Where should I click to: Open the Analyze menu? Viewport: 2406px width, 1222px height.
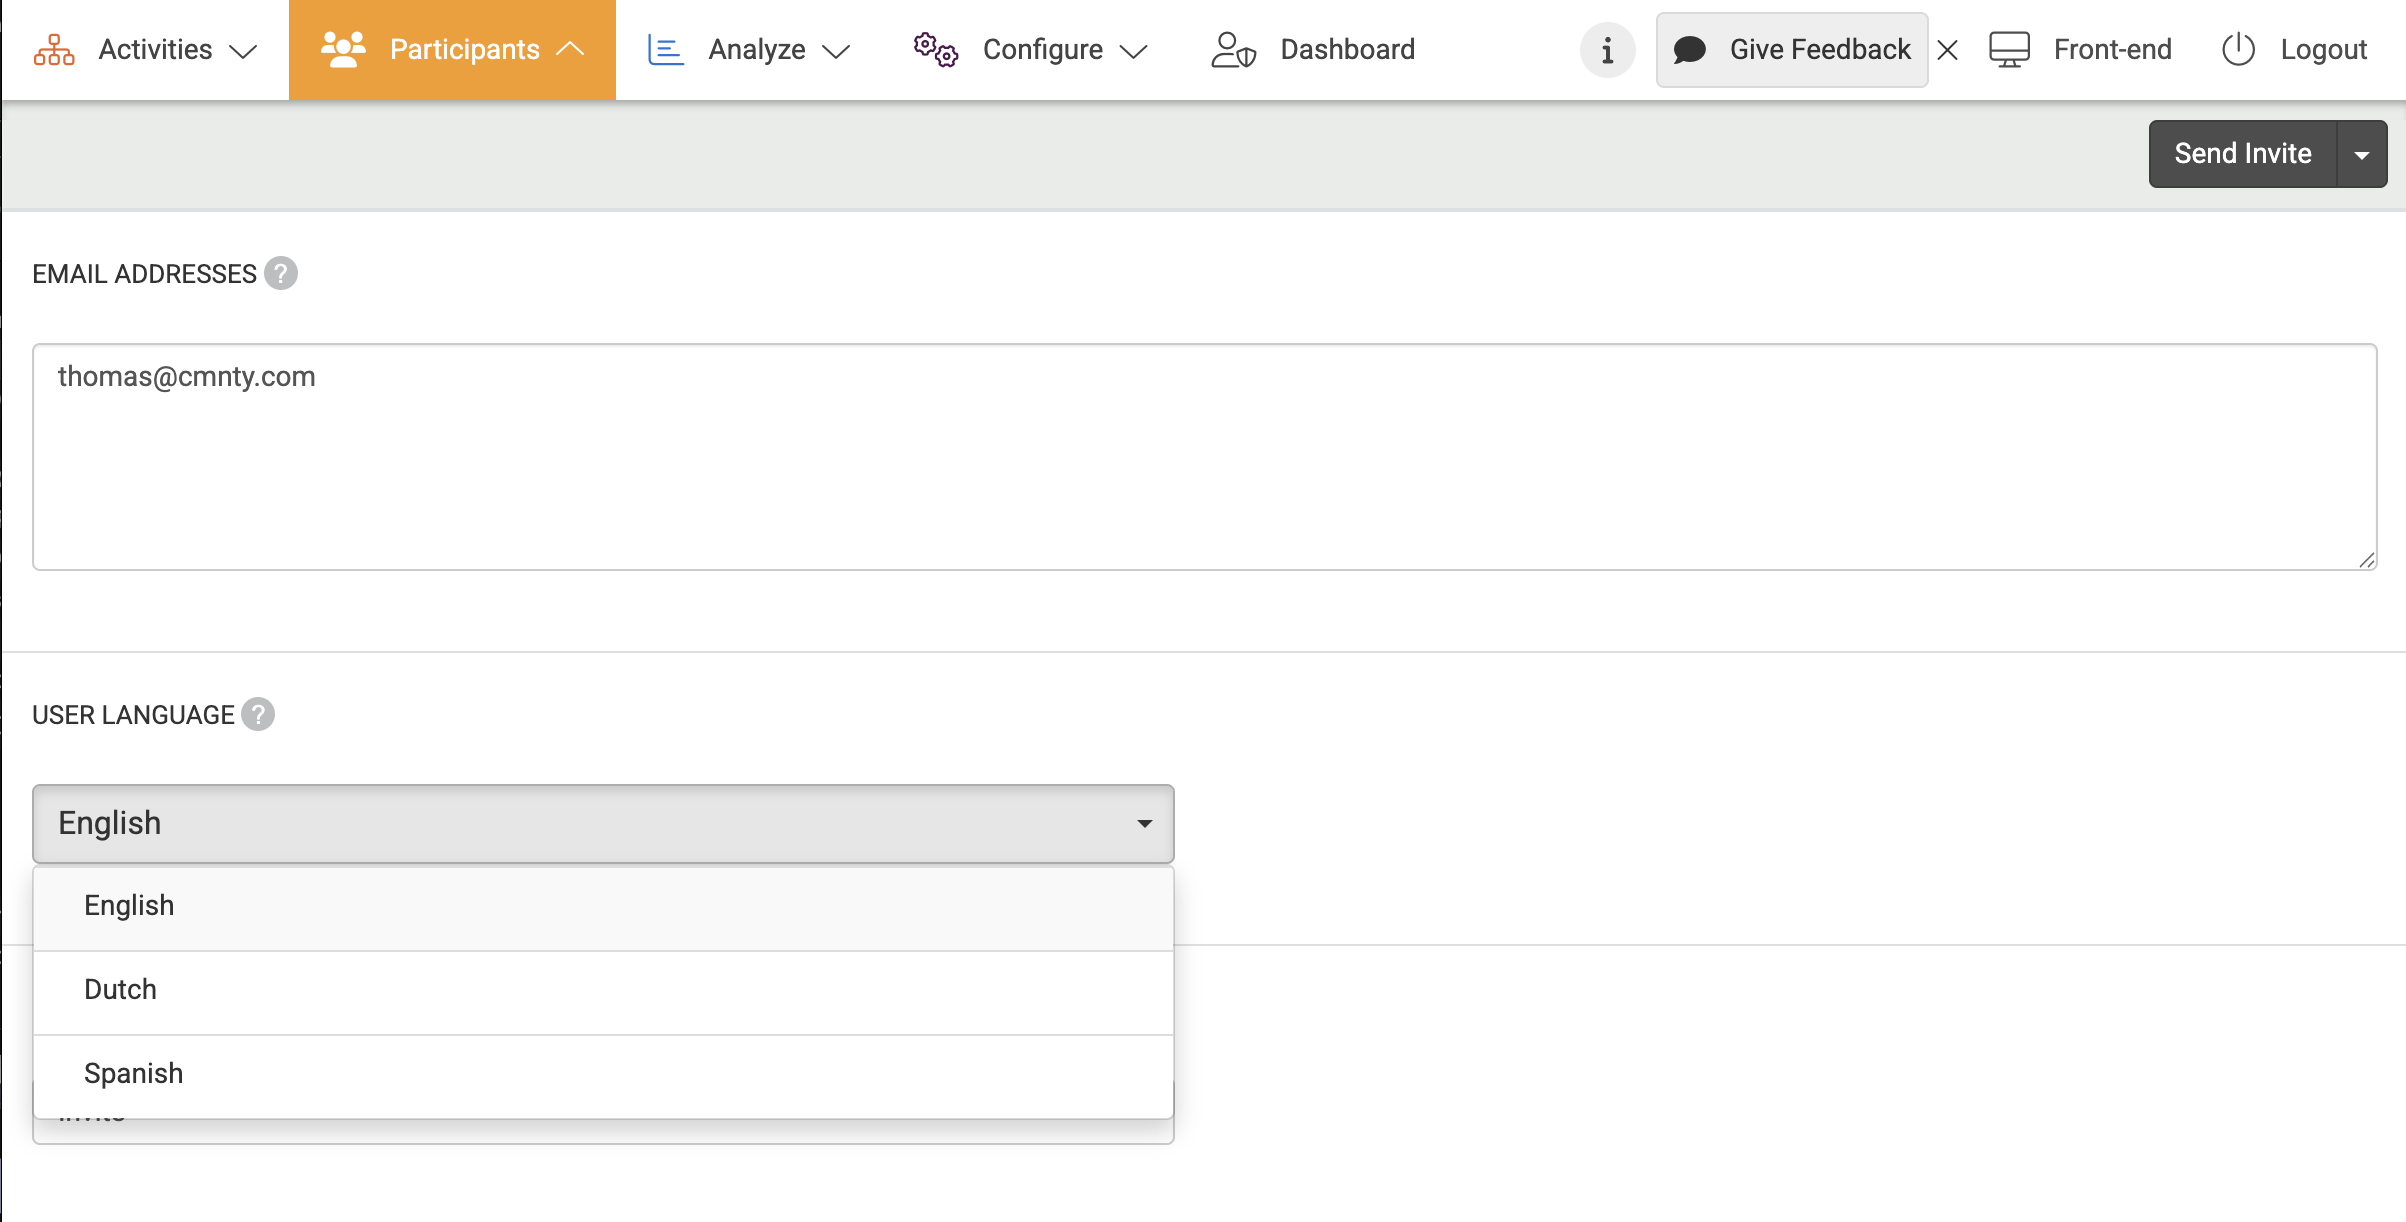(x=756, y=50)
